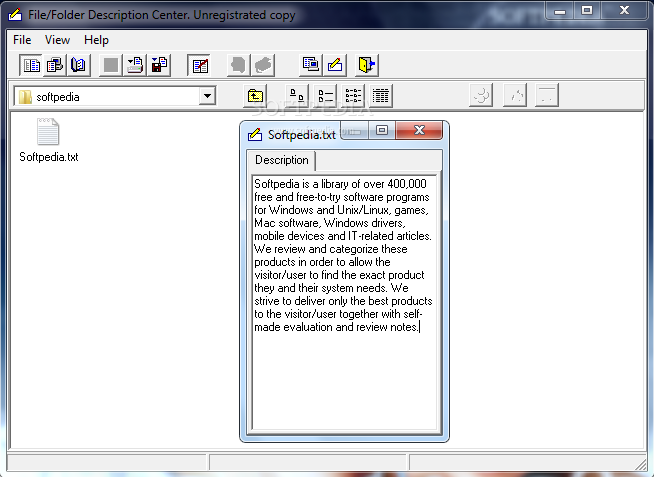Screen dimensions: 654x477
Task: Click the main window title bar app icon
Action: pos(15,15)
